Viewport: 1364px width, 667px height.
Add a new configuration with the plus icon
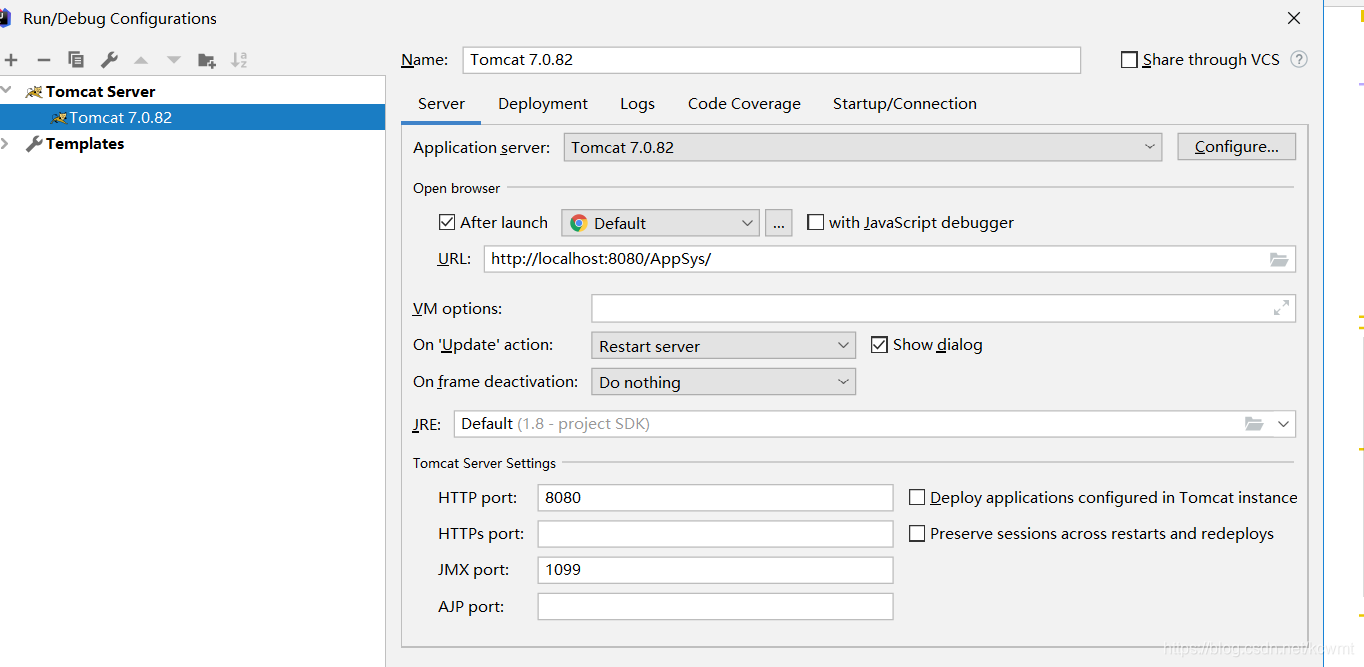click(x=11, y=60)
